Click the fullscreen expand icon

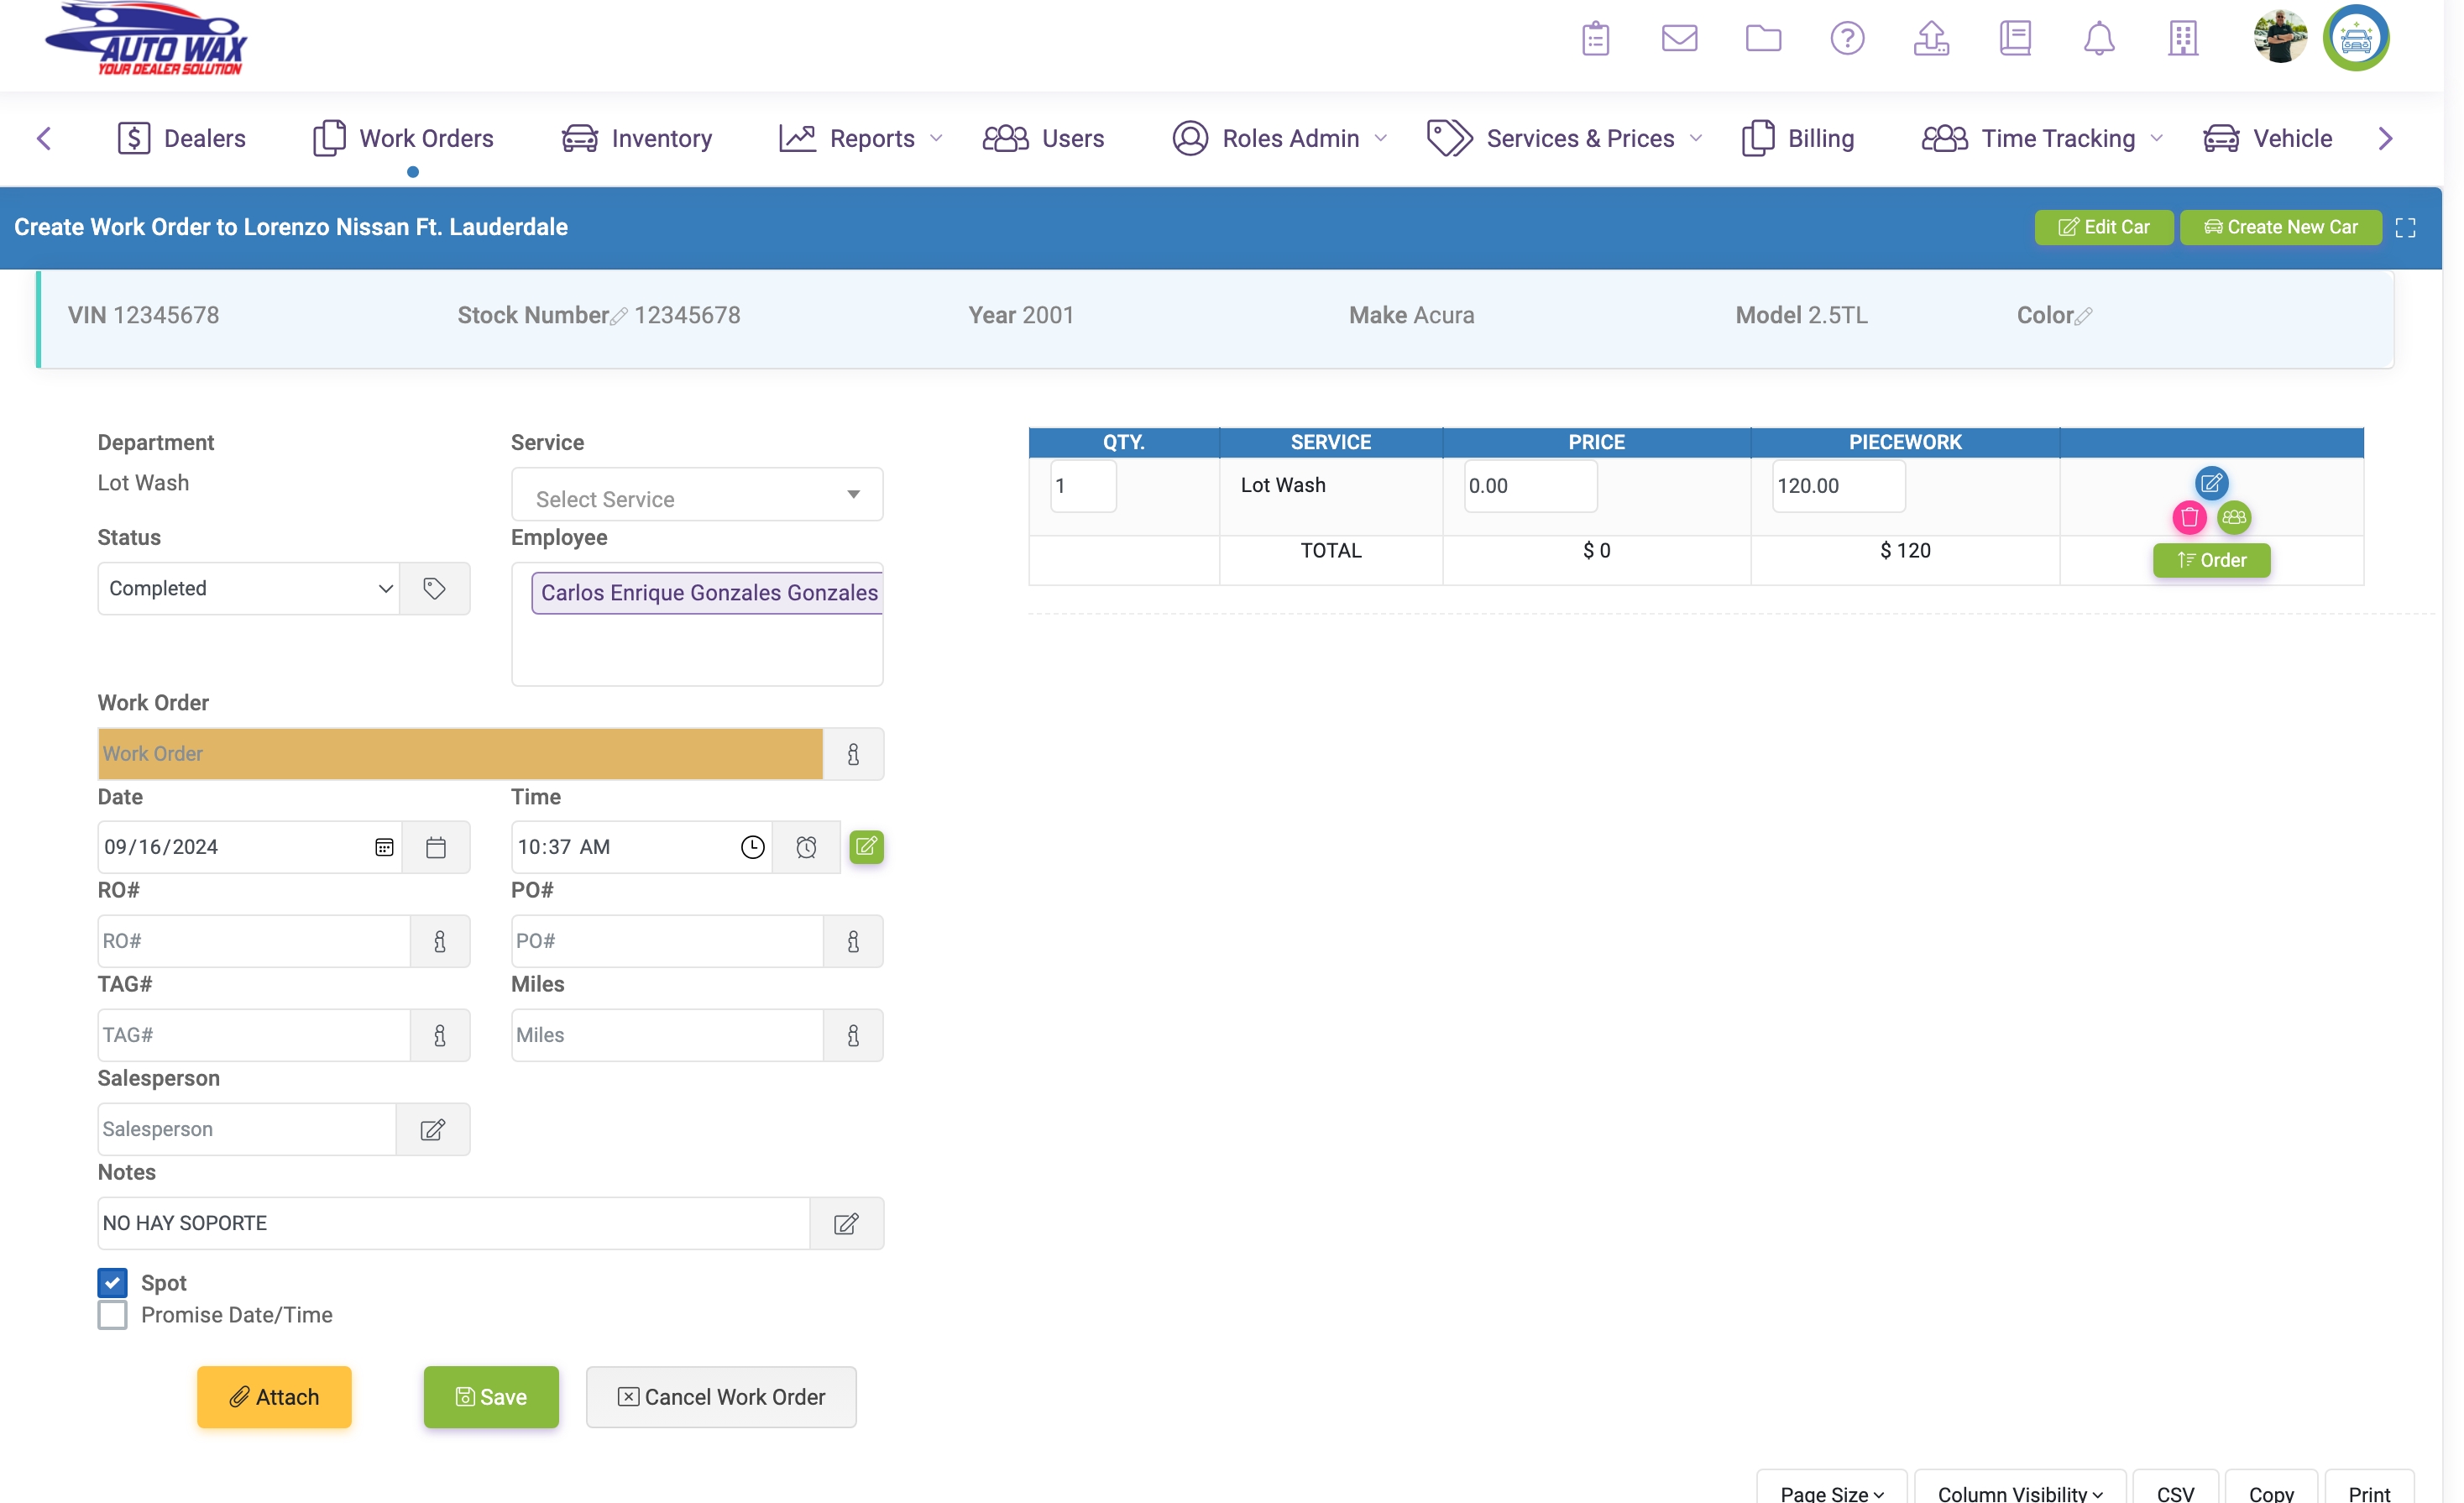coord(2405,228)
